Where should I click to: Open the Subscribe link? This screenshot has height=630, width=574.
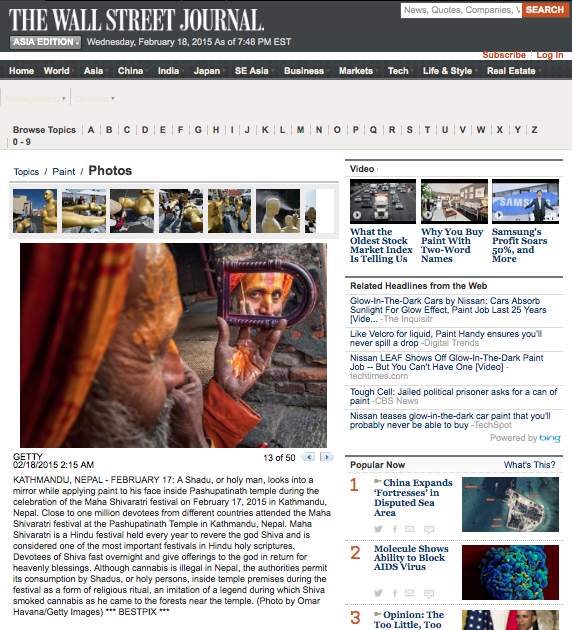click(504, 55)
